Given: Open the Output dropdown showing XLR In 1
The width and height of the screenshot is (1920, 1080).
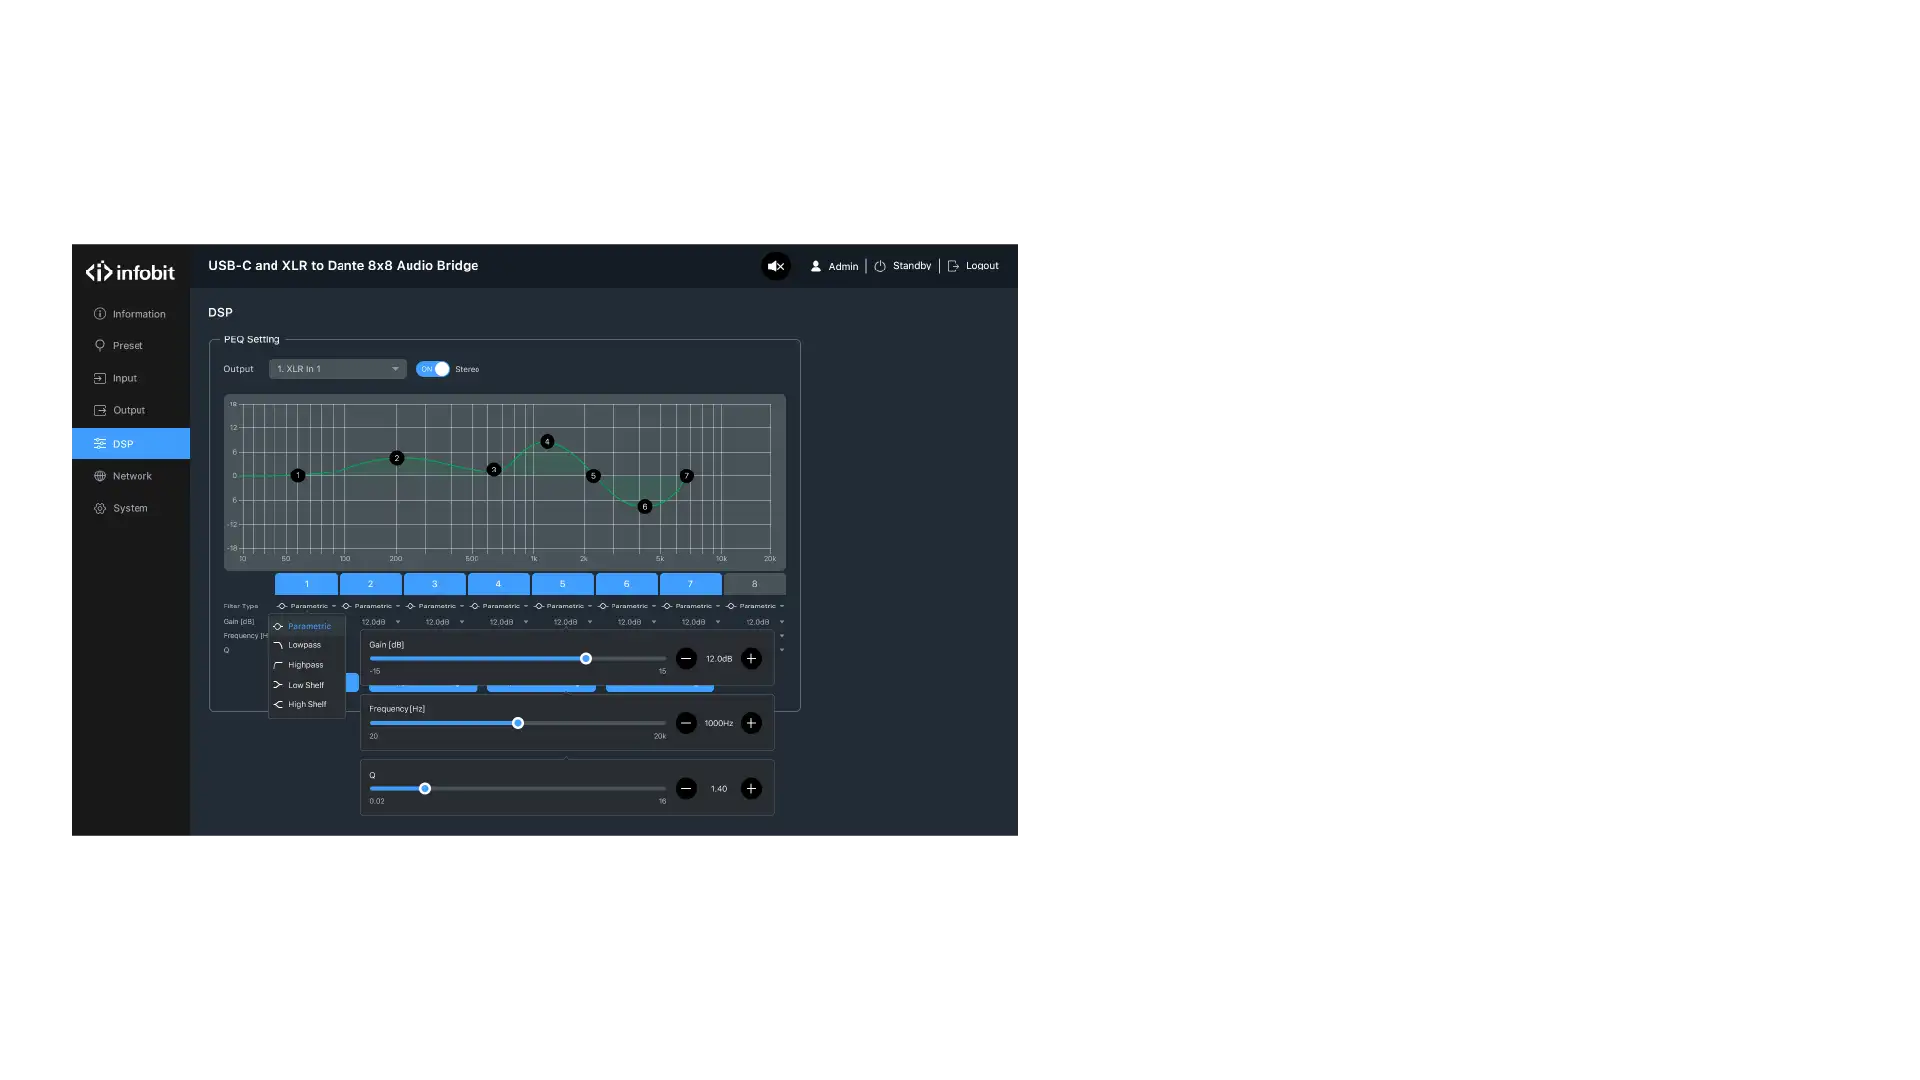Looking at the screenshot, I should pyautogui.click(x=338, y=369).
